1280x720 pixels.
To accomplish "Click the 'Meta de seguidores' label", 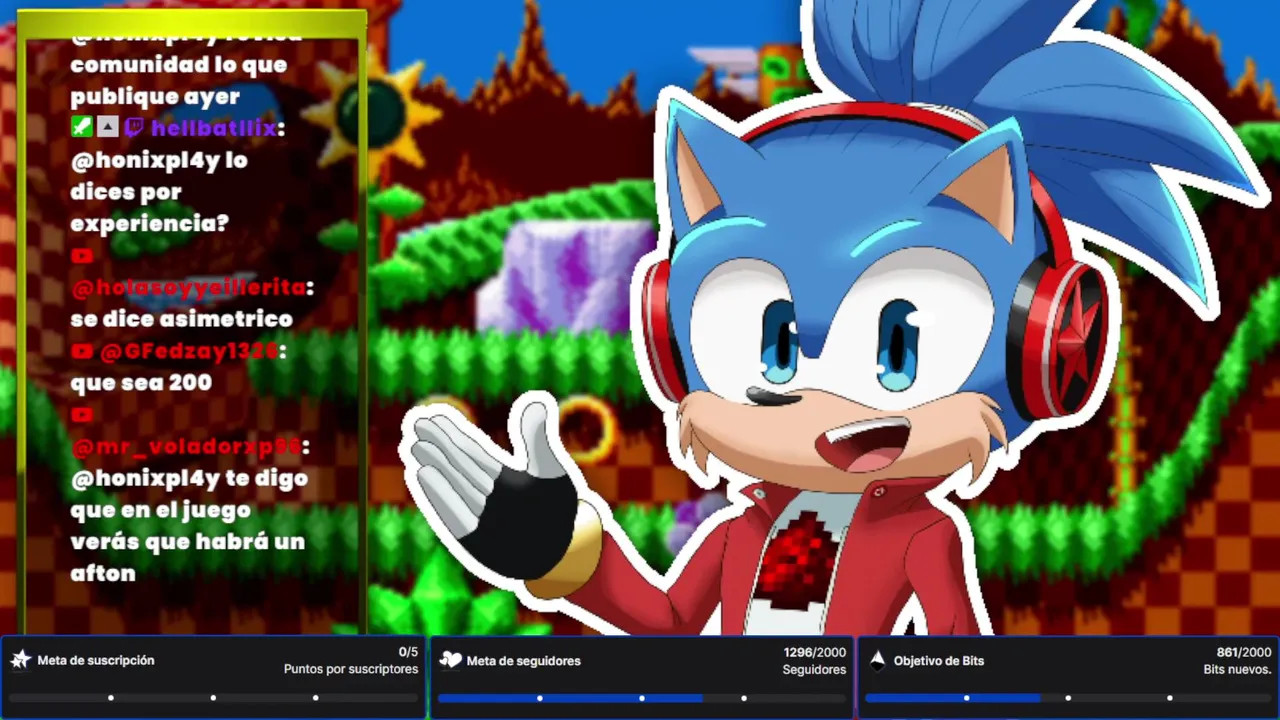I will [523, 660].
